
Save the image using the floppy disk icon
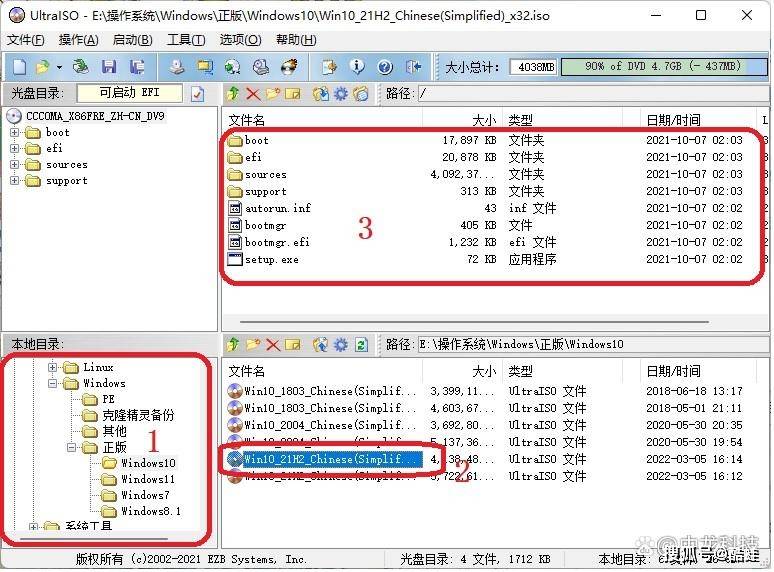tap(109, 67)
